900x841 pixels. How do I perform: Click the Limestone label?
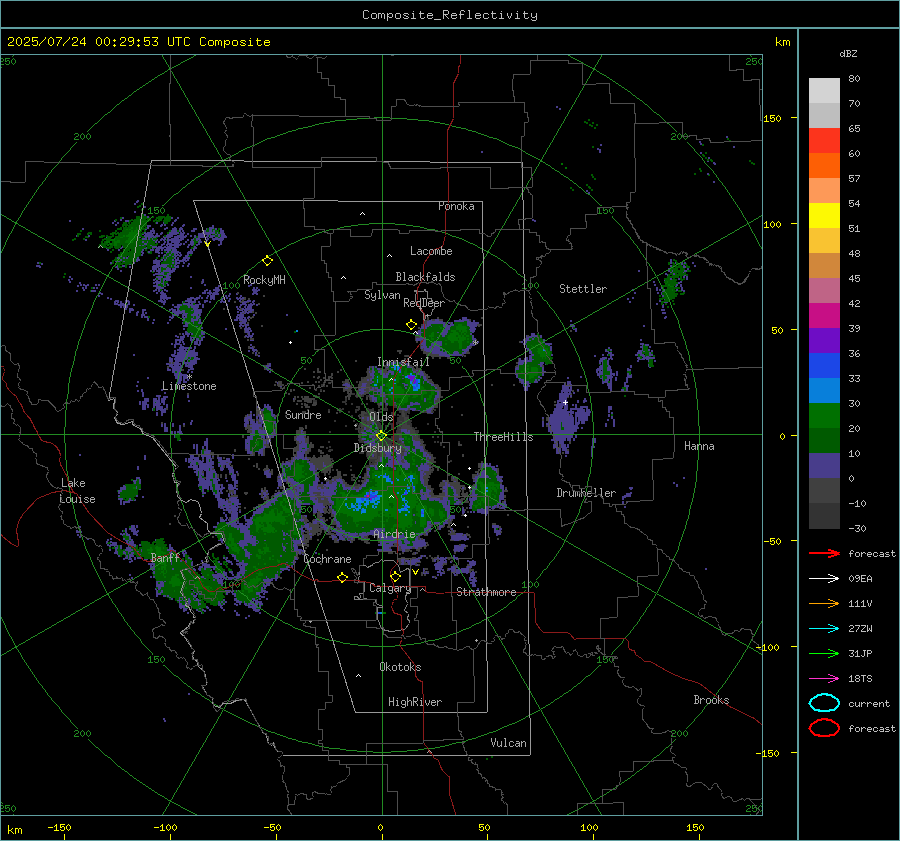pyautogui.click(x=189, y=386)
